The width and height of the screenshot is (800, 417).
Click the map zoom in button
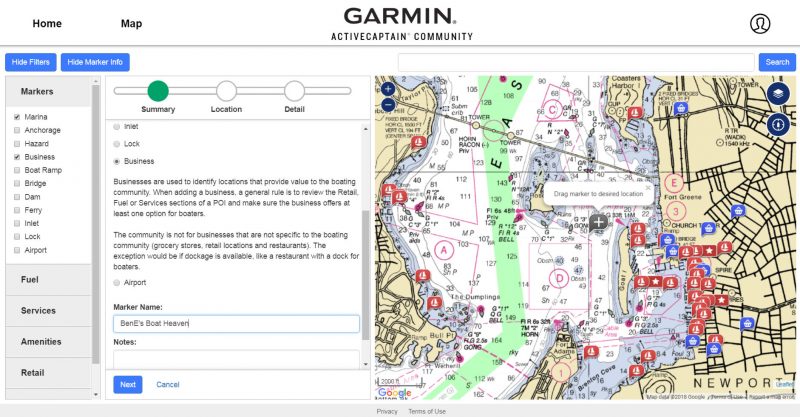[388, 89]
